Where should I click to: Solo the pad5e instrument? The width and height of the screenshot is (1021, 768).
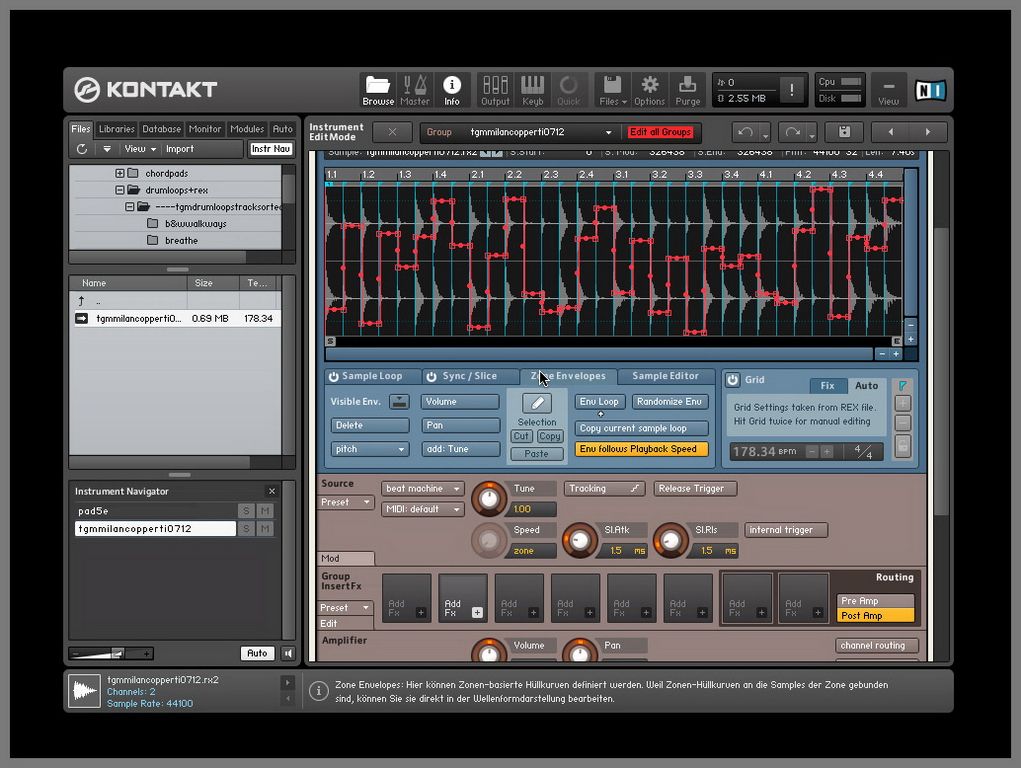[x=245, y=511]
